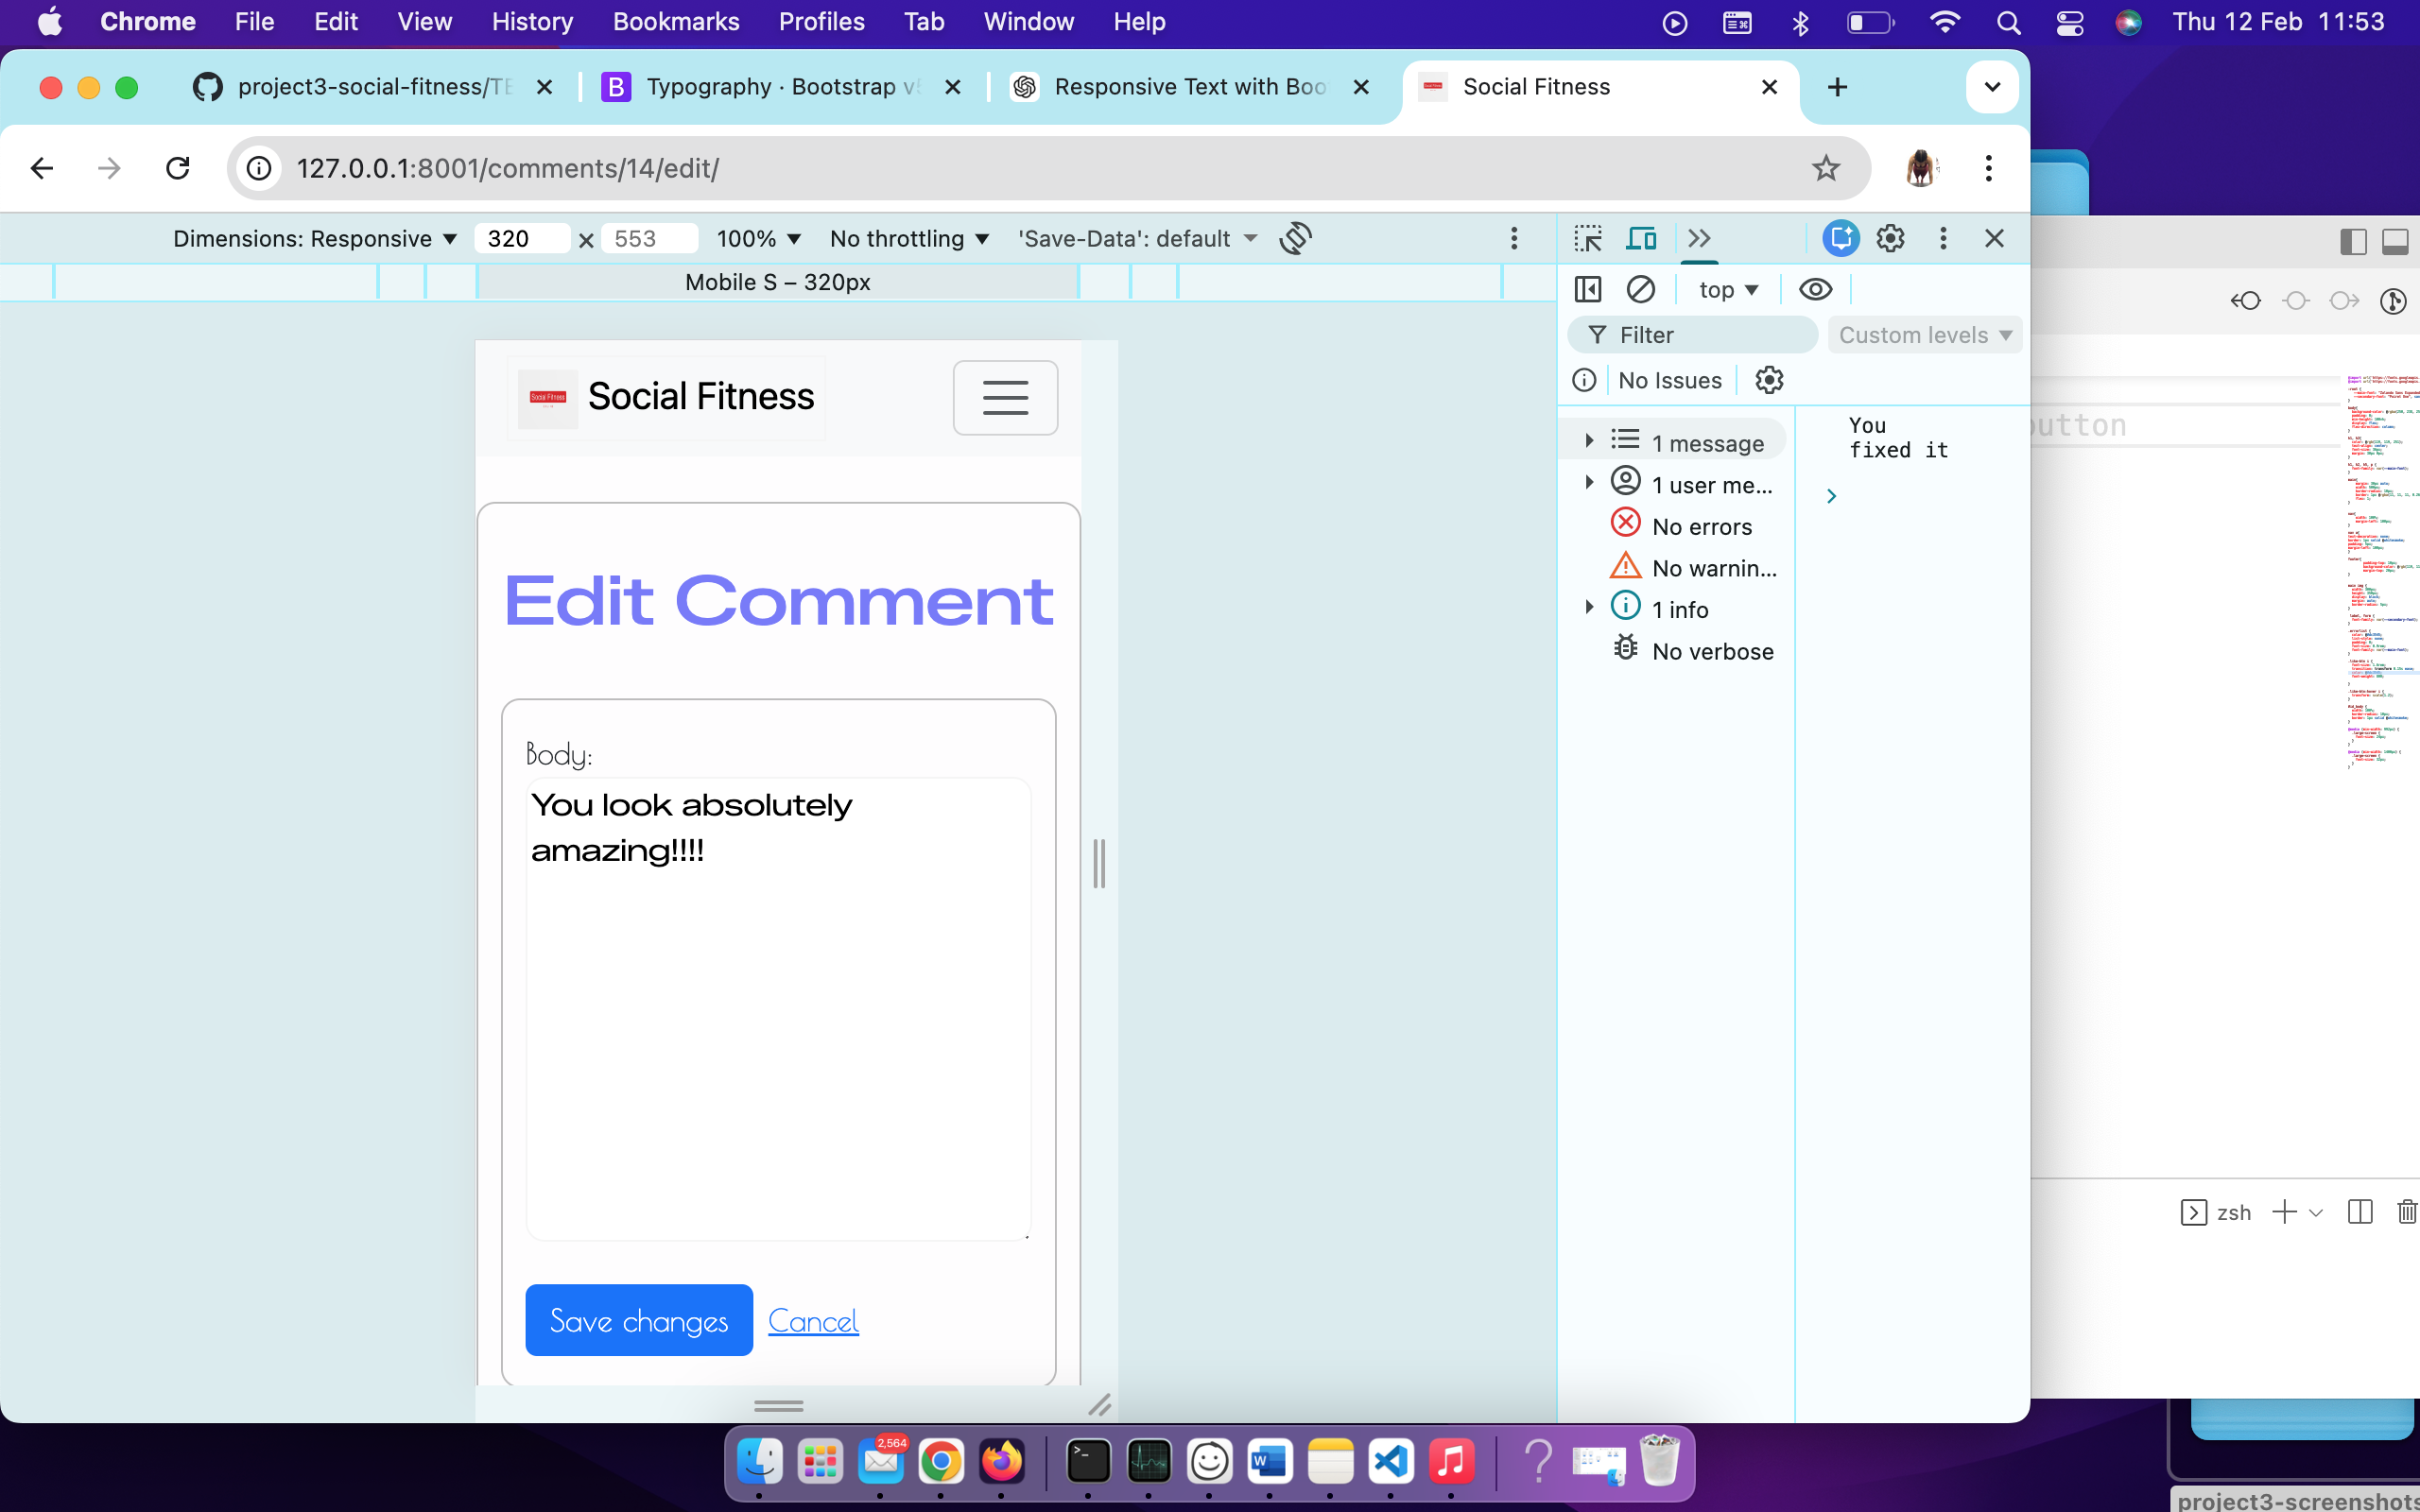Rotate the viewport orientation in device toolbar
Image resolution: width=2420 pixels, height=1512 pixels.
(1295, 238)
